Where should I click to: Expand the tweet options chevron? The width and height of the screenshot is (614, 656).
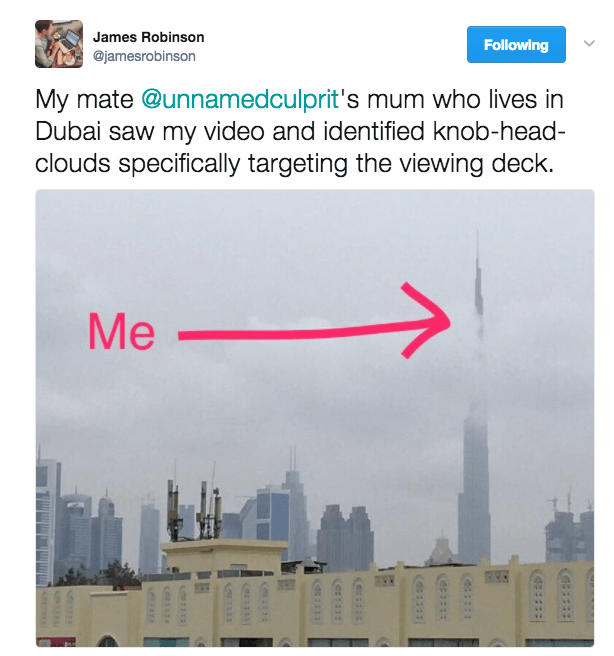(589, 43)
